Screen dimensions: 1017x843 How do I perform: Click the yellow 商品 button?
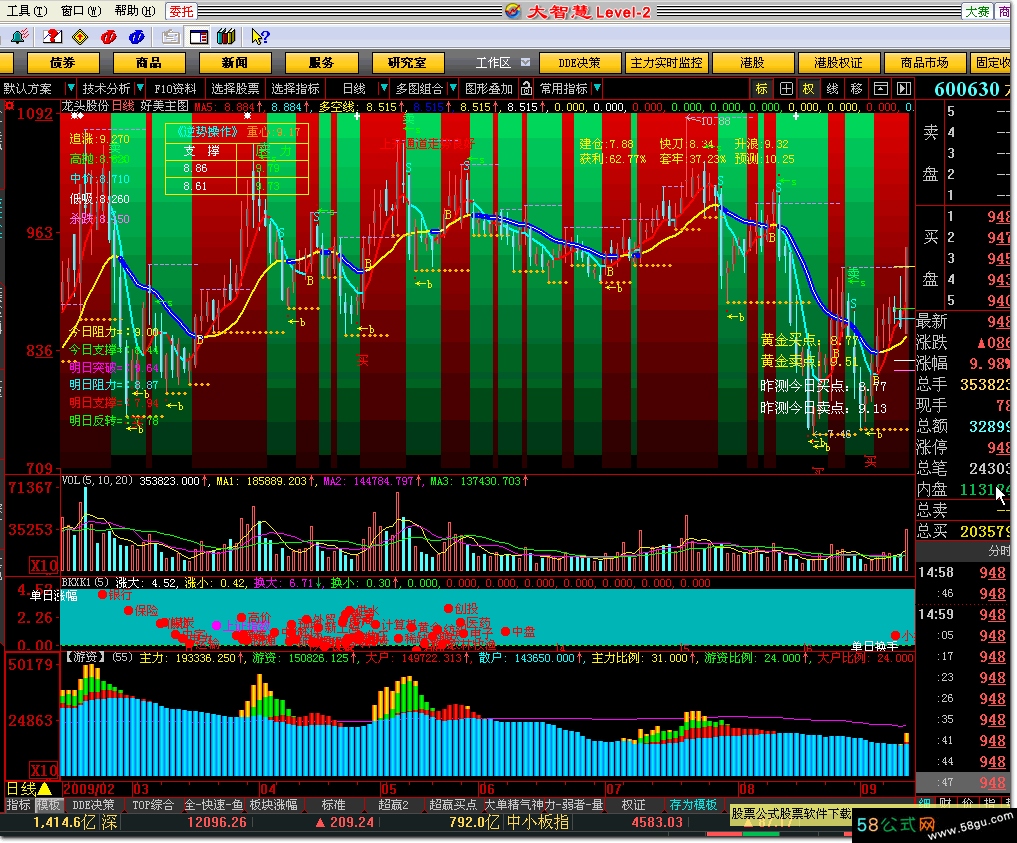coord(149,63)
